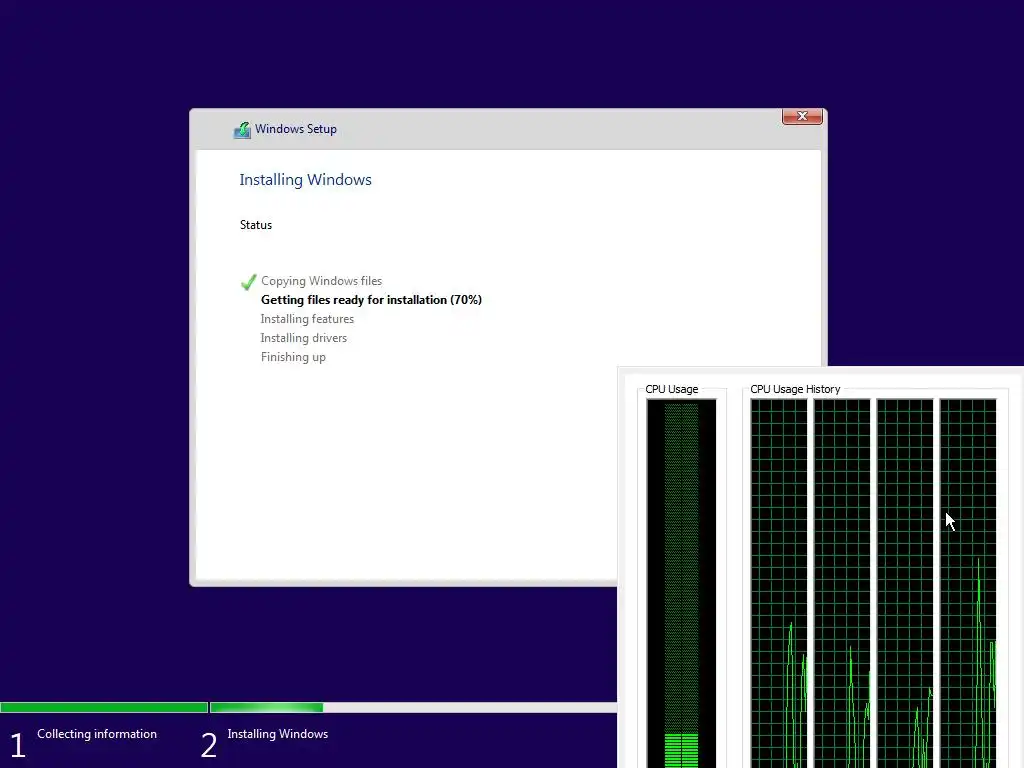The image size is (1024, 768).
Task: Click the 'CPU Usage History' group label
Action: coord(795,389)
